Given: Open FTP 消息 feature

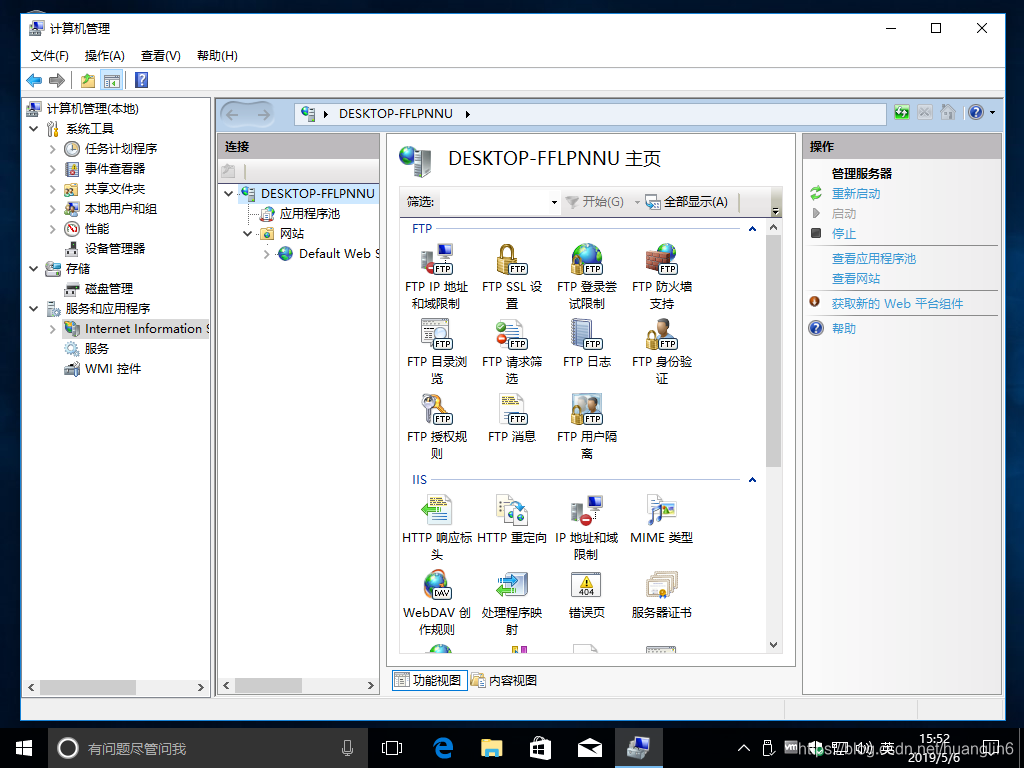Looking at the screenshot, I should 512,419.
